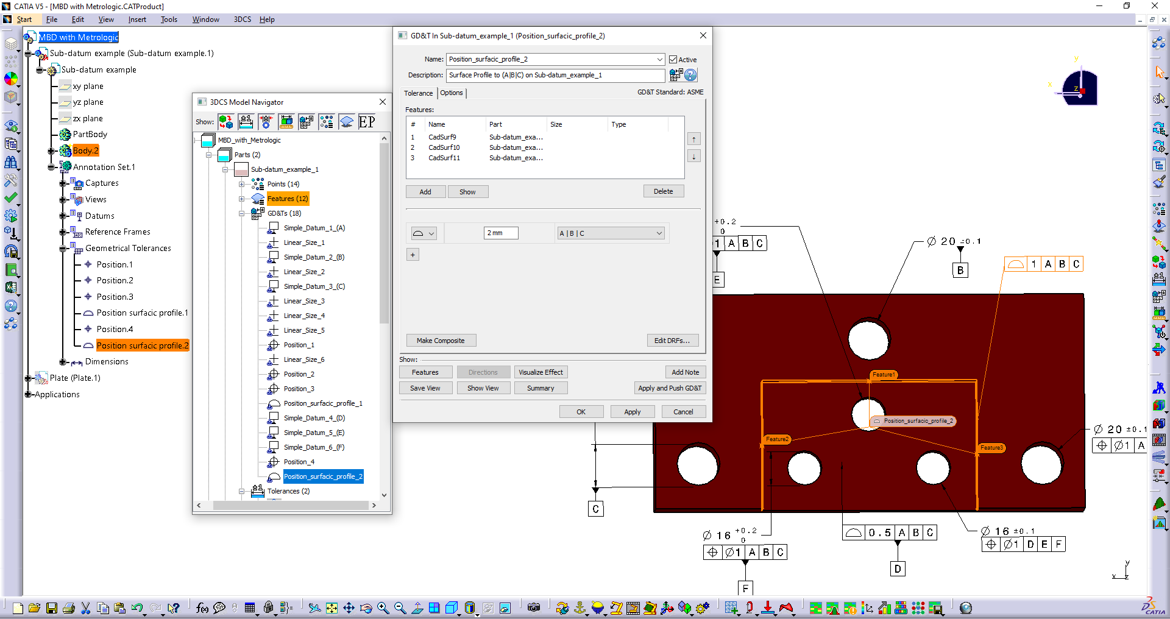Switch to the Options tab in the GD&T dialog

coord(451,92)
